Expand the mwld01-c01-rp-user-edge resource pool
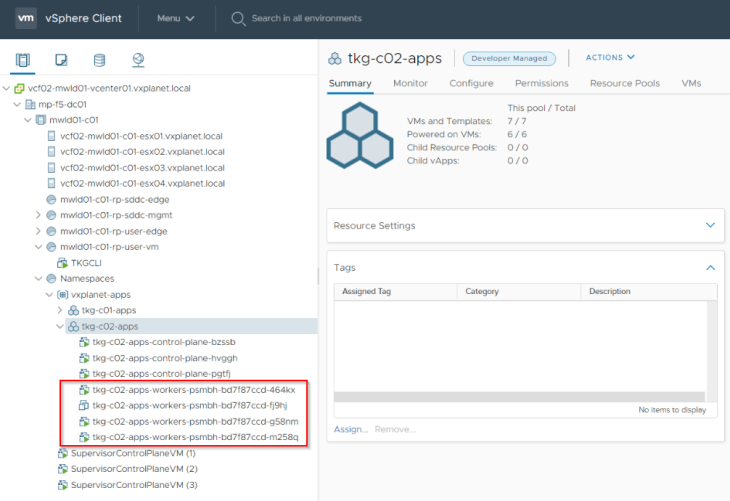 click(x=39, y=231)
